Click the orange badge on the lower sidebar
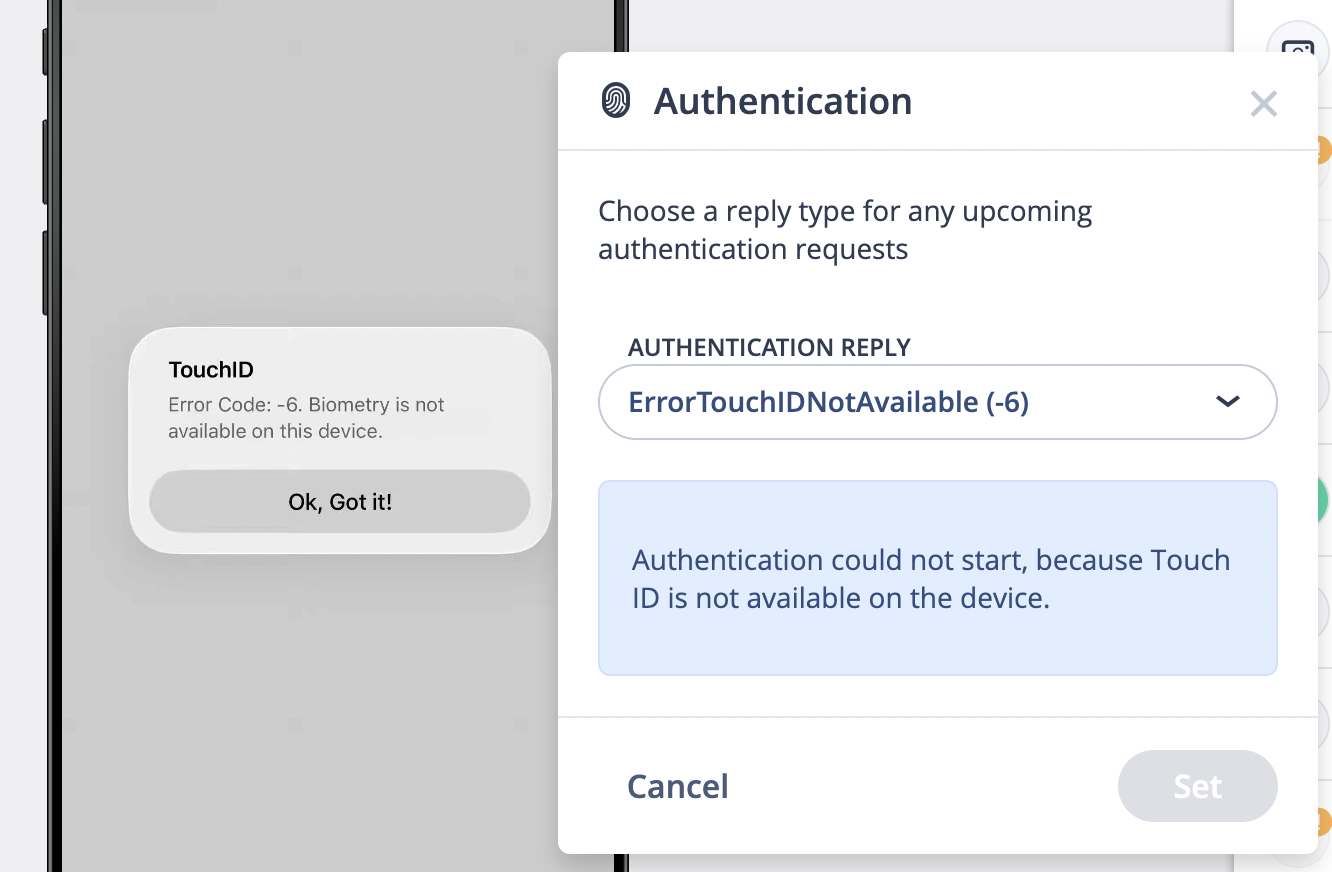 coord(1323,822)
